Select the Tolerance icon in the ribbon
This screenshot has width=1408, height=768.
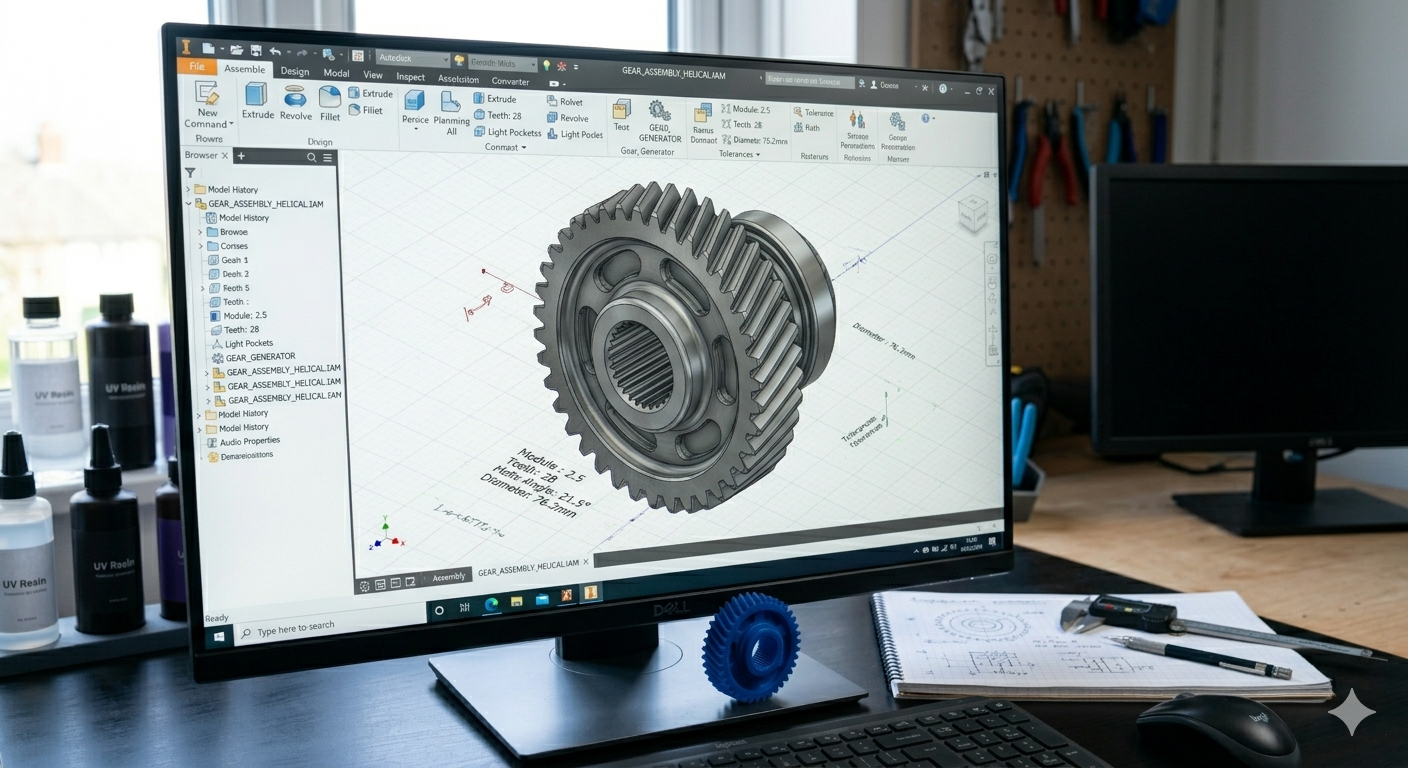[799, 113]
